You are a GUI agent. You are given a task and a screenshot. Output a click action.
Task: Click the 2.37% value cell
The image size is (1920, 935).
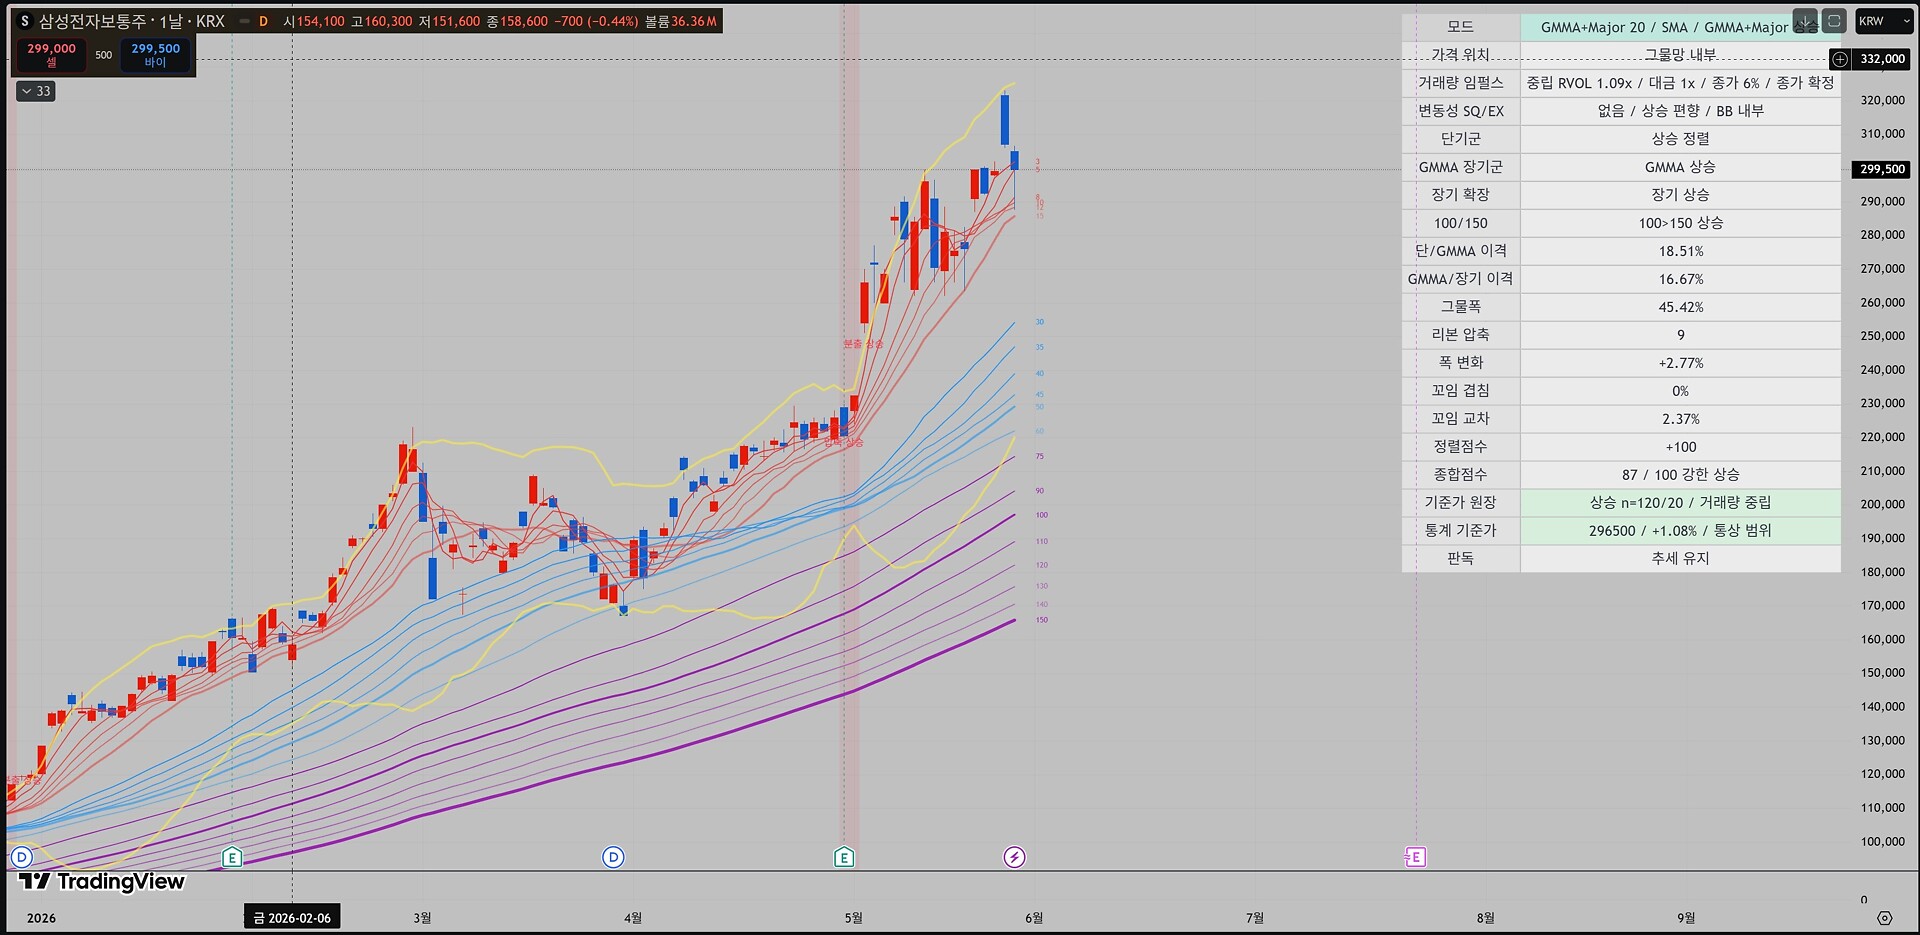click(1680, 419)
